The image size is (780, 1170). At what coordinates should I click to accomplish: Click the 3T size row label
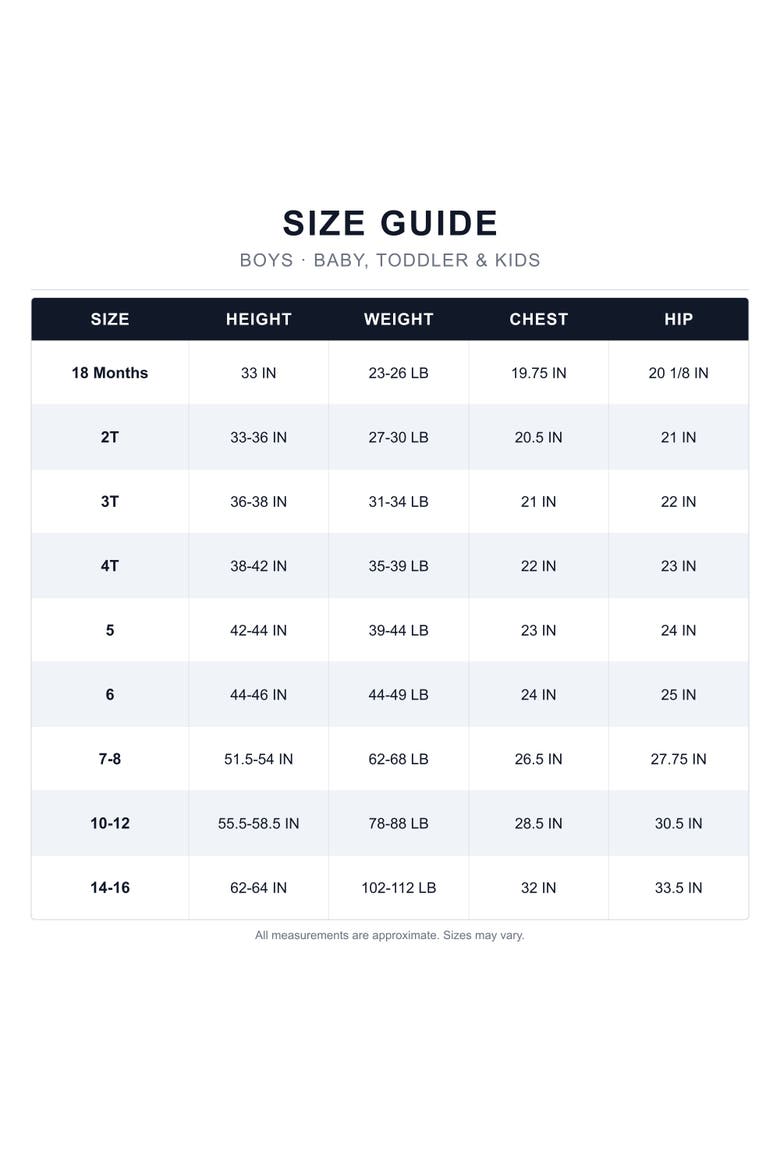point(110,501)
